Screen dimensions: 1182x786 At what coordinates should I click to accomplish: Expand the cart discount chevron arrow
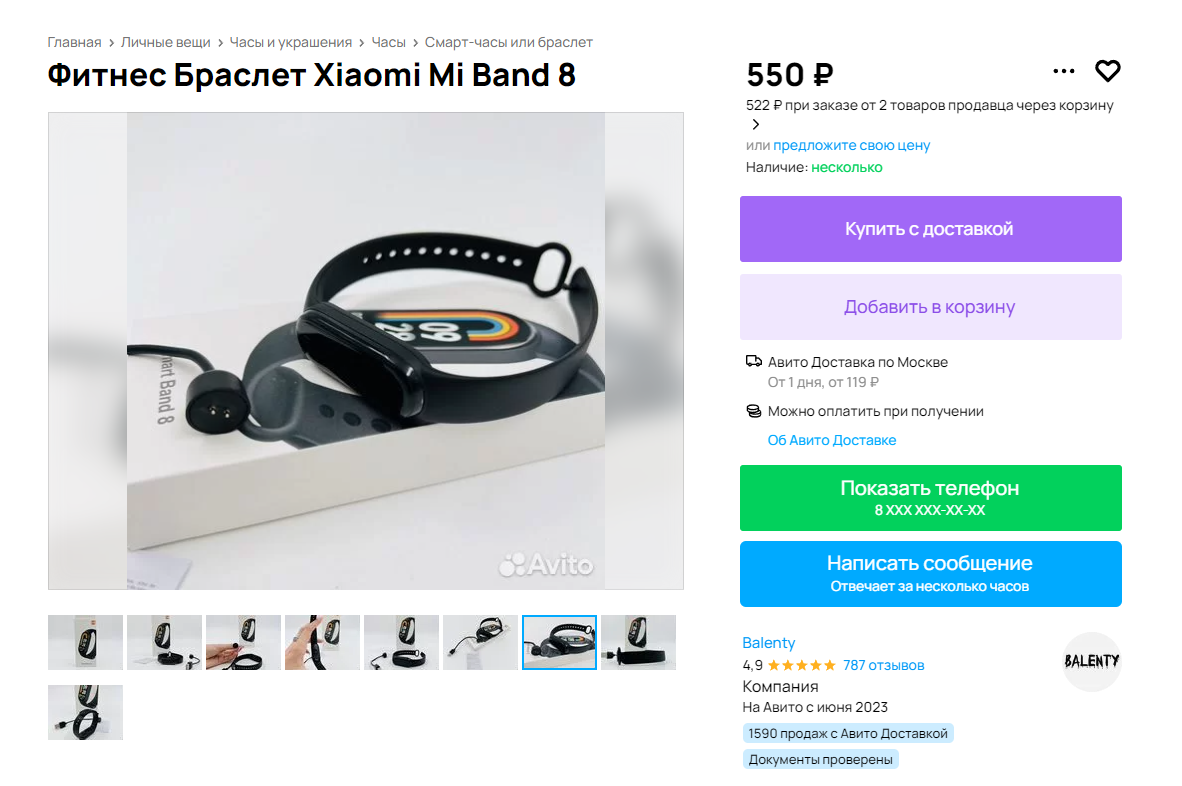pos(755,124)
